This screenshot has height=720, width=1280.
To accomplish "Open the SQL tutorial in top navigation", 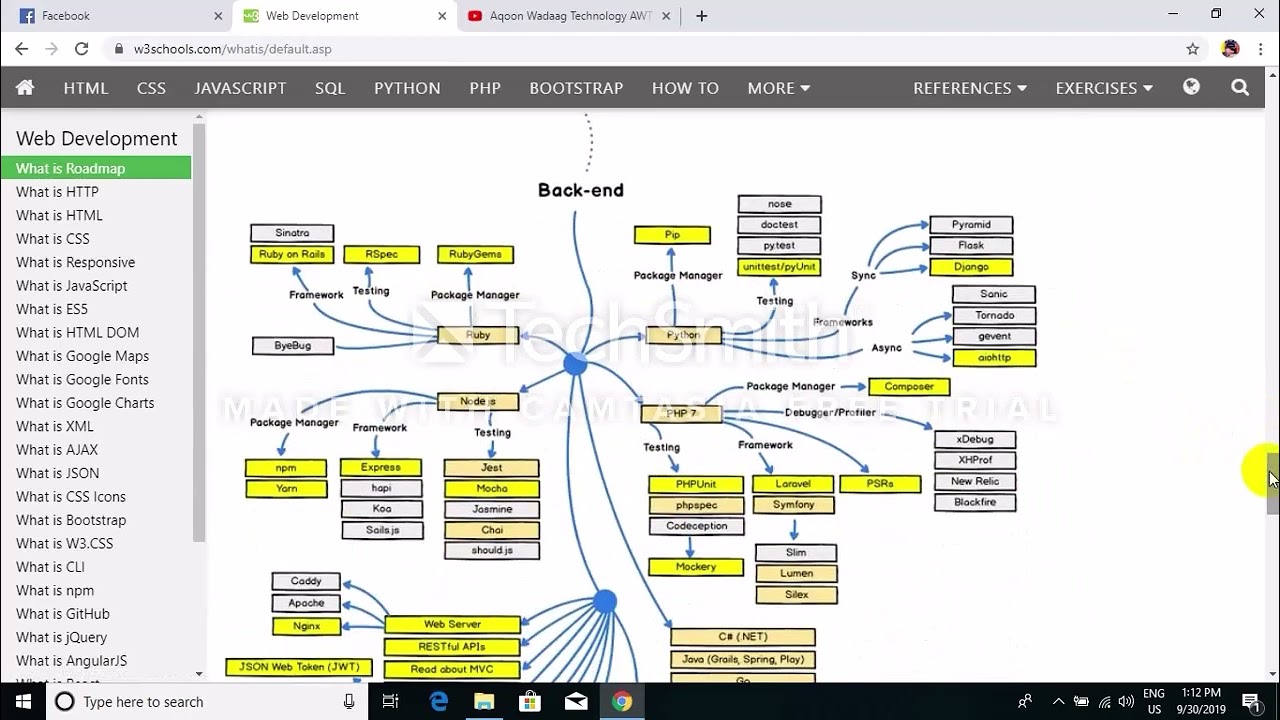I will (330, 88).
